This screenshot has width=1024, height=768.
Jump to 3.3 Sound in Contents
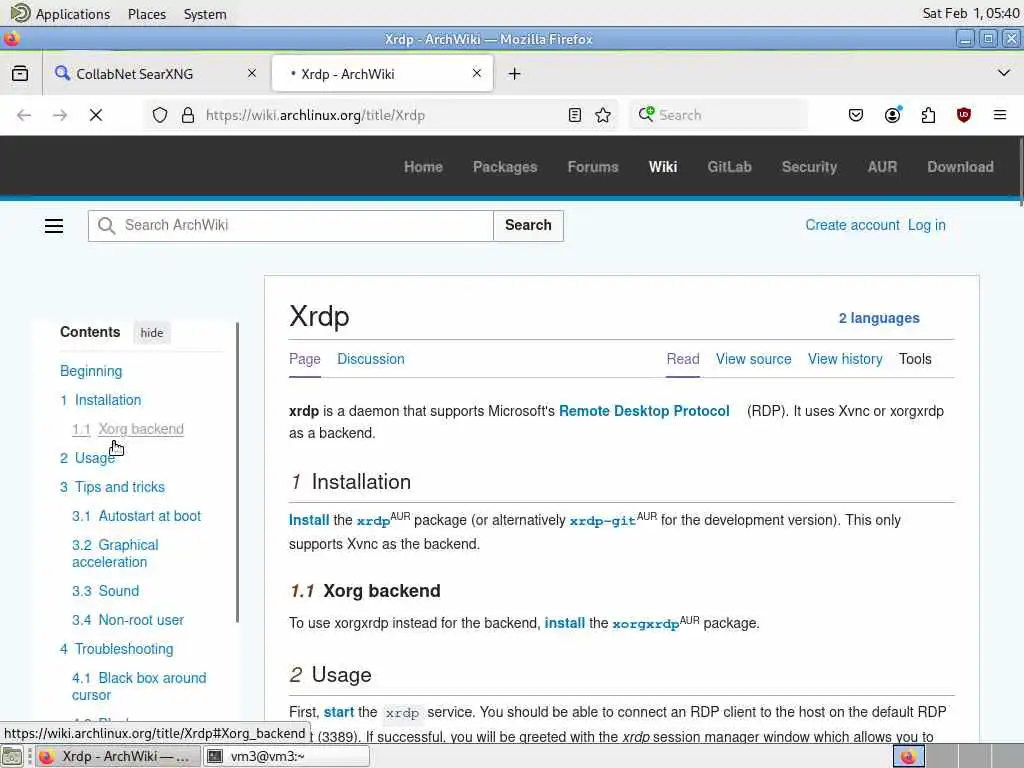pos(106,591)
